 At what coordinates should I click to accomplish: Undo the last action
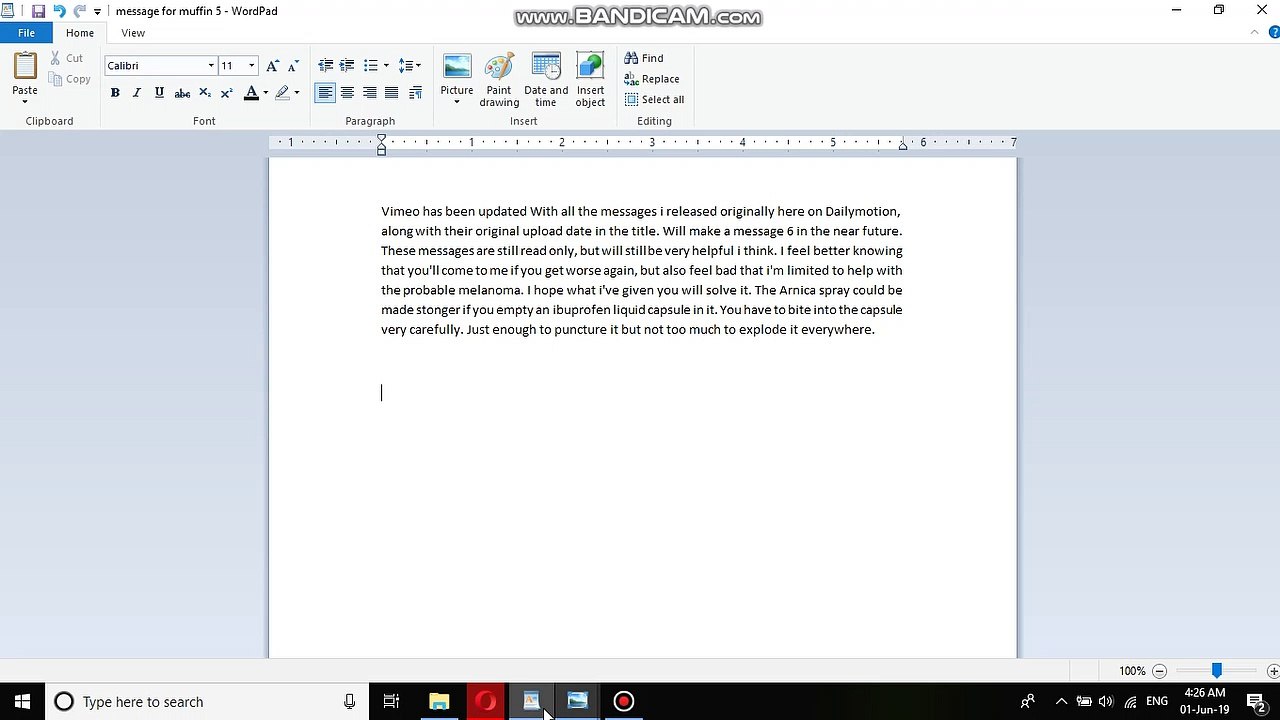pos(59,11)
